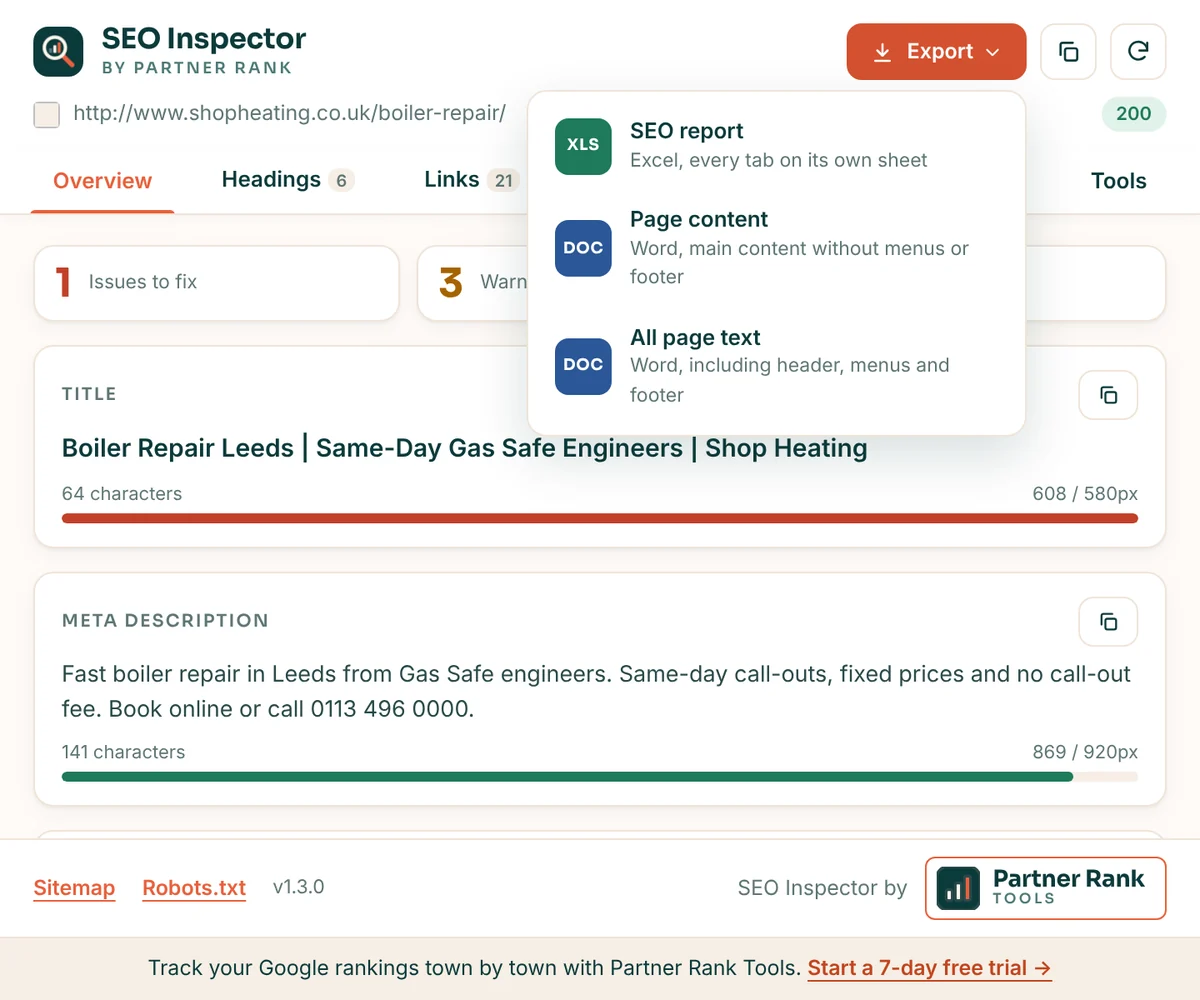Click the Issues to fix card
The width and height of the screenshot is (1200, 1000).
217,283
